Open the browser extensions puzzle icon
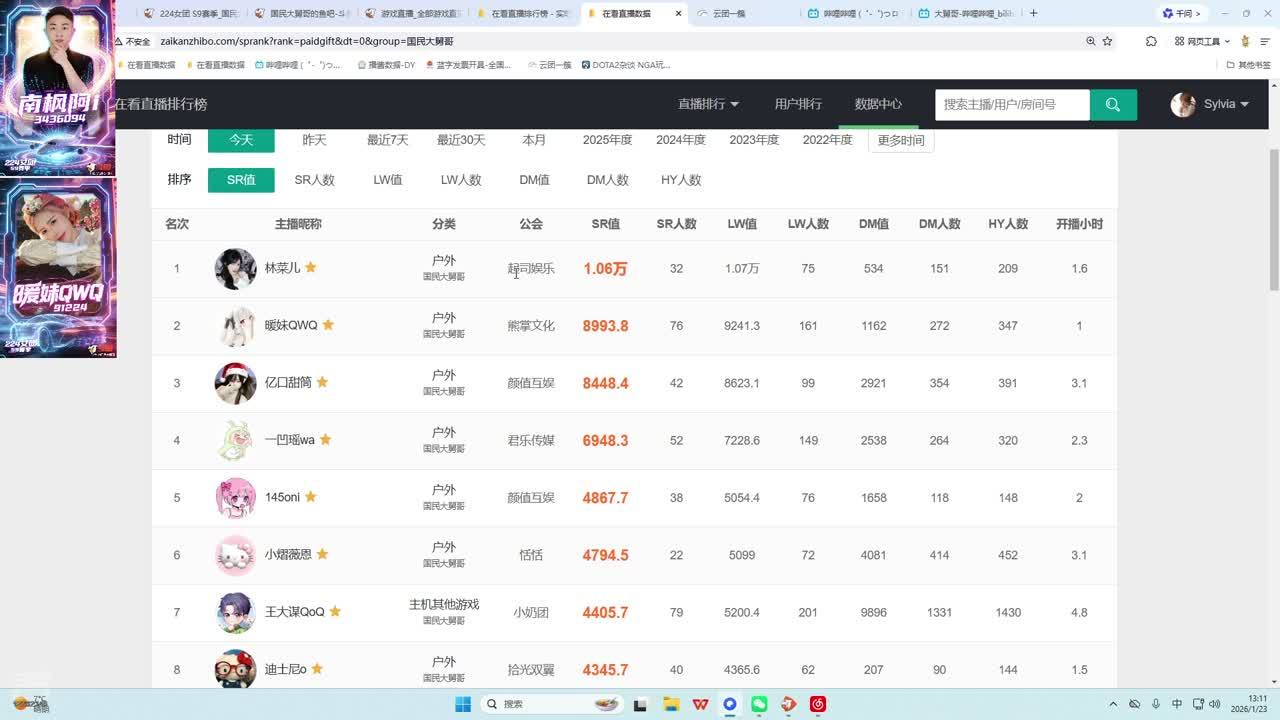Screen dimensions: 1280x720 pos(1151,41)
